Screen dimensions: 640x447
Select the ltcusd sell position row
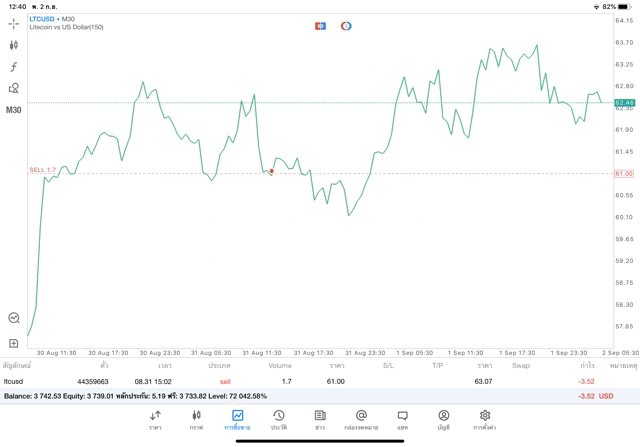coord(300,381)
